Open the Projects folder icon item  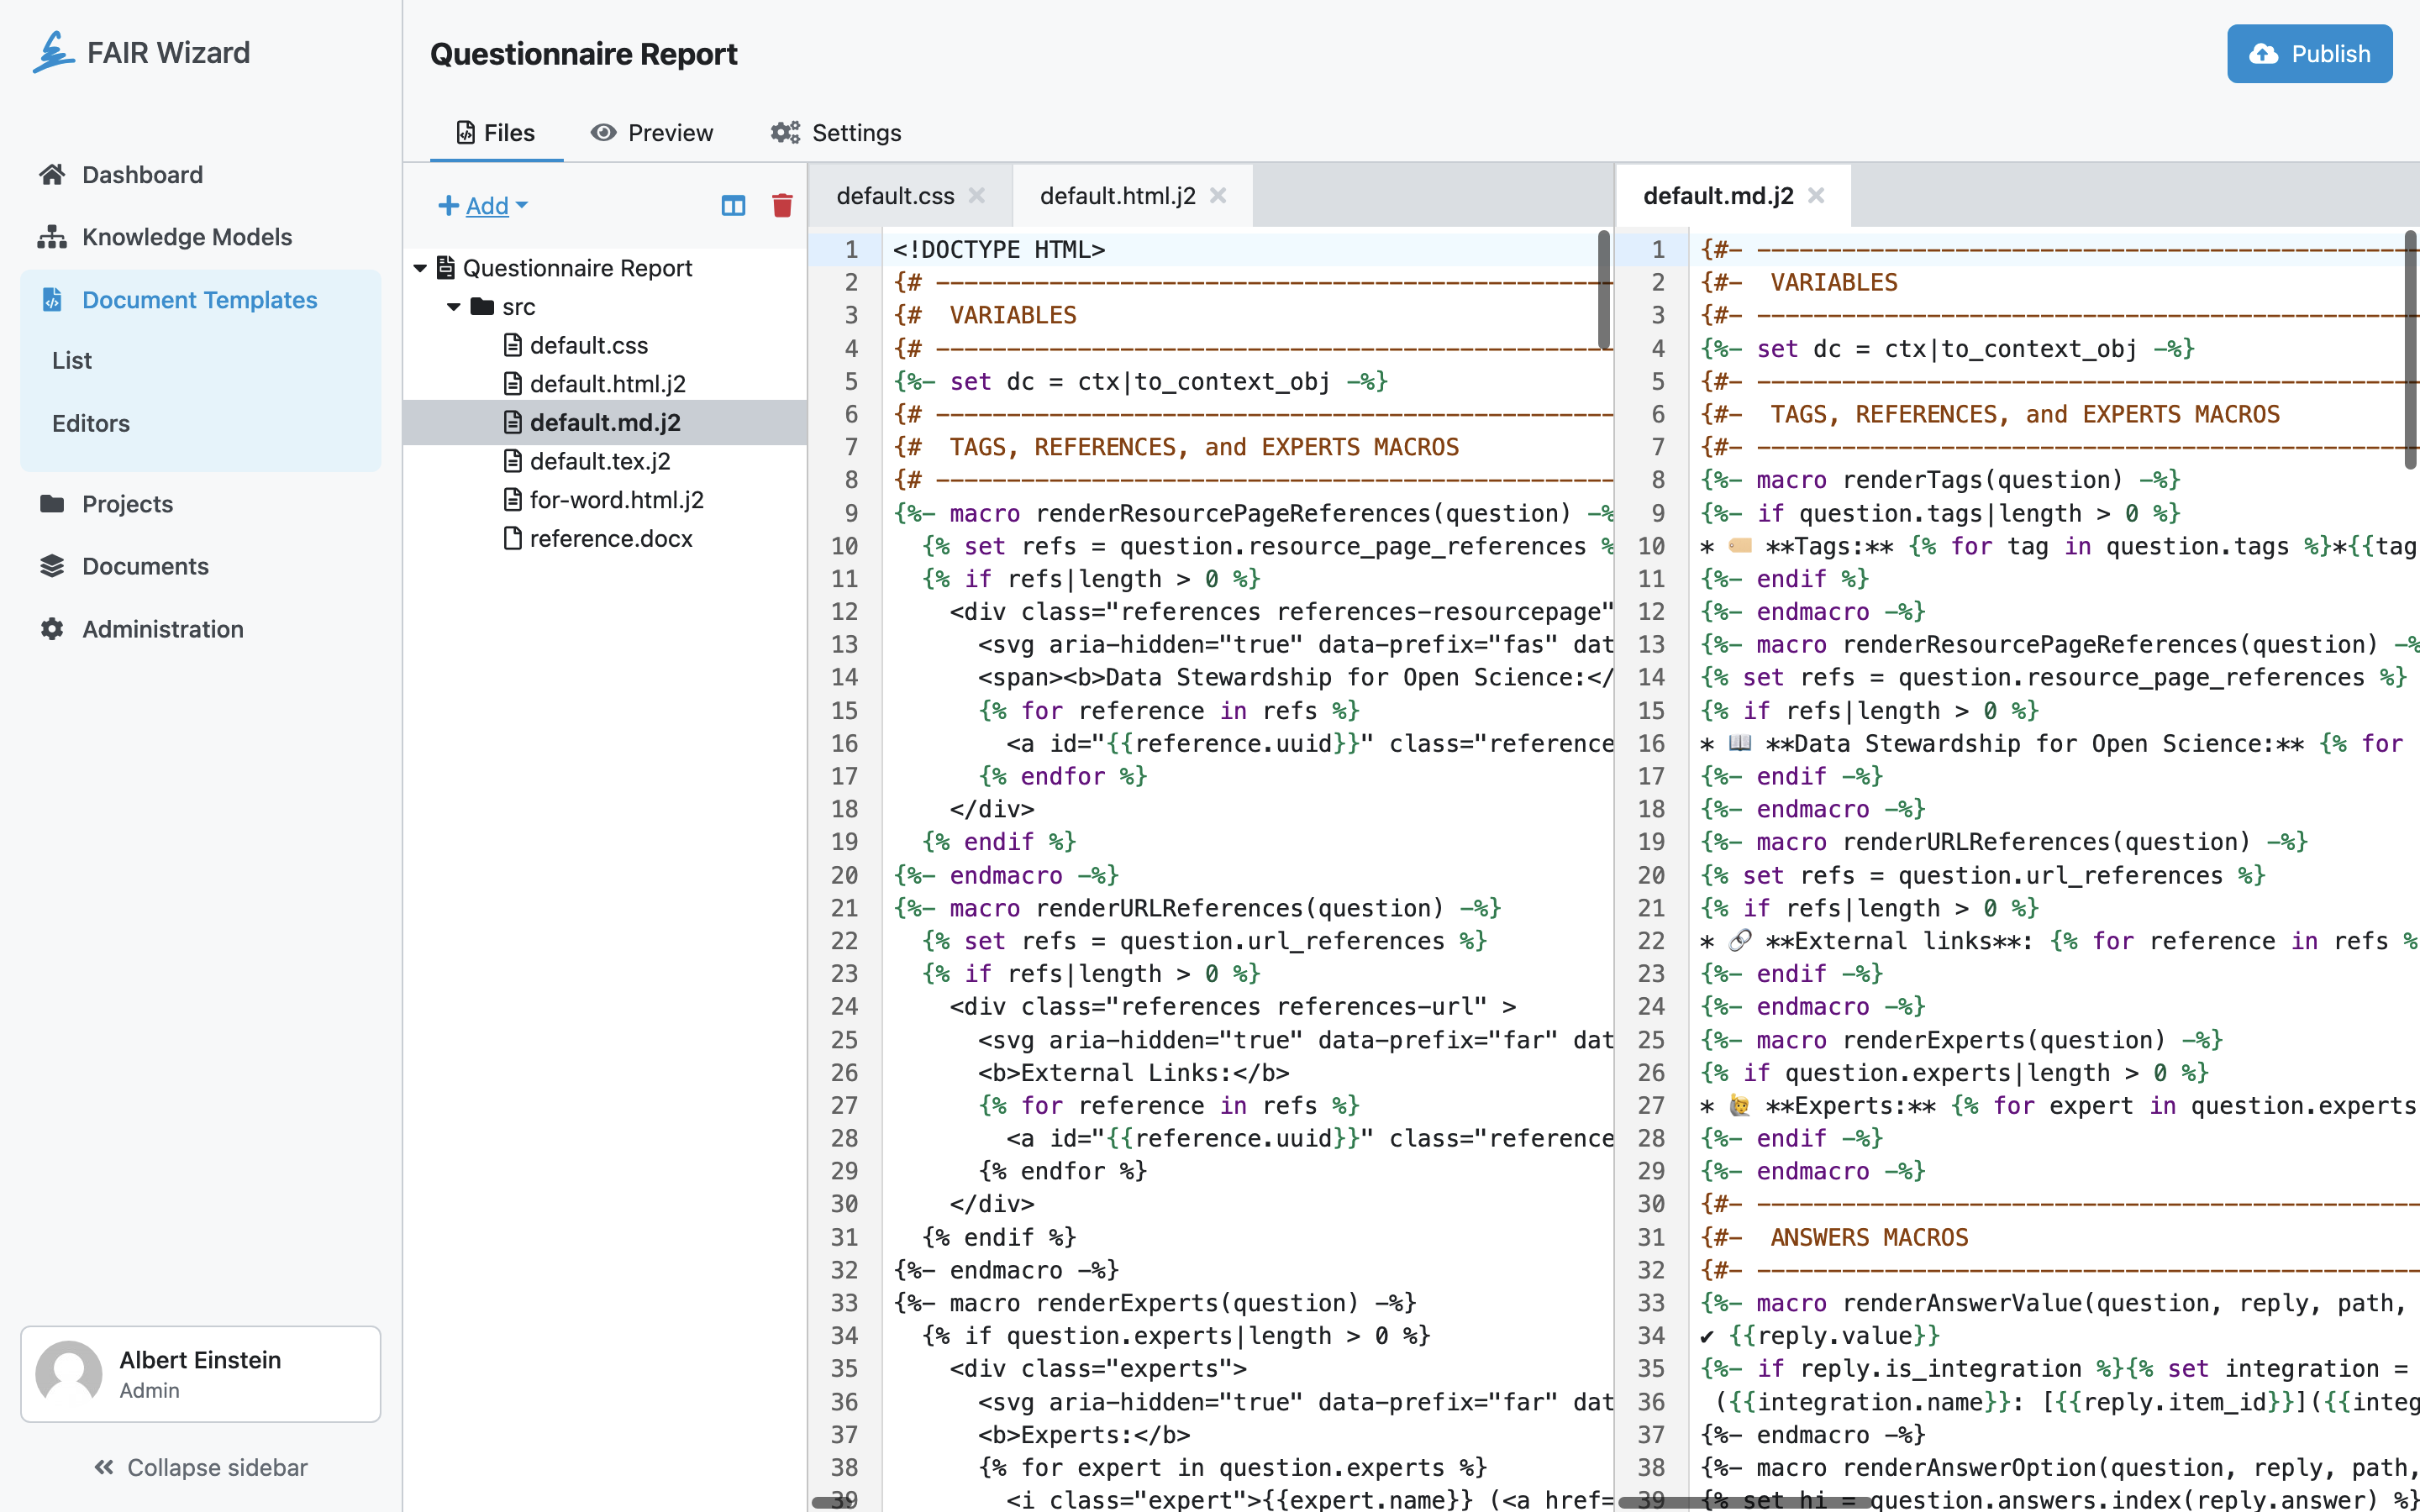pyautogui.click(x=52, y=504)
